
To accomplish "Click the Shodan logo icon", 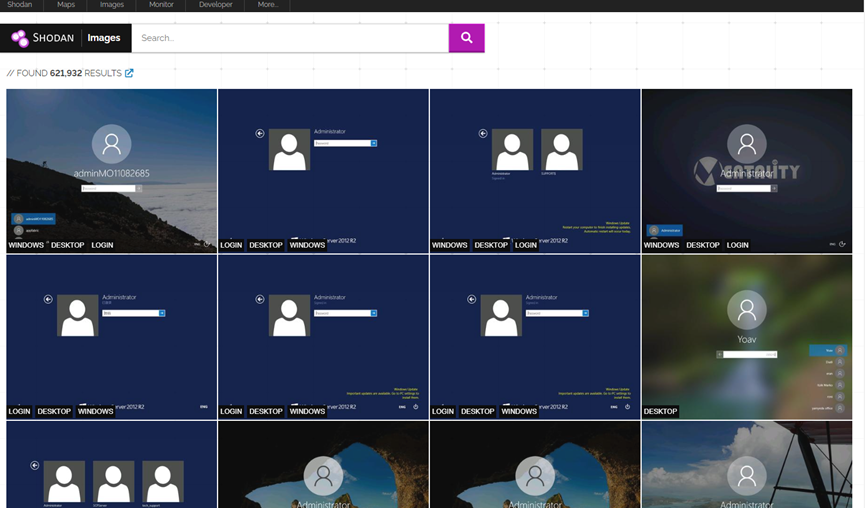I will (20, 38).
